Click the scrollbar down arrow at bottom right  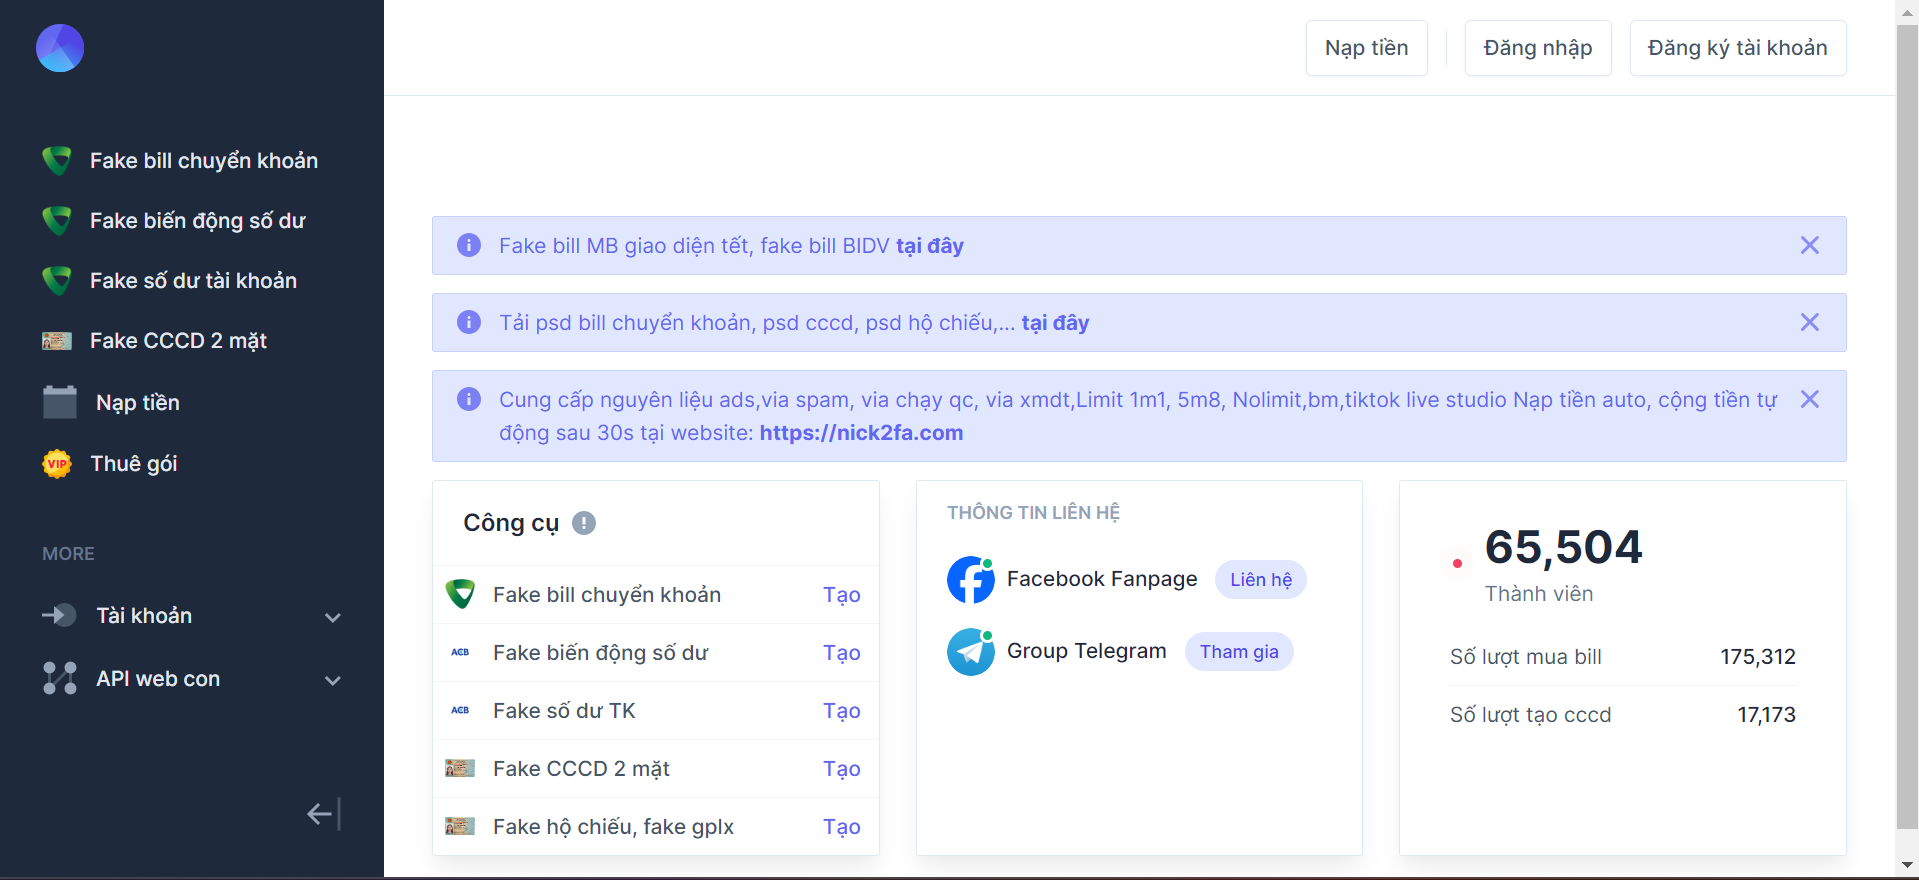1908,865
